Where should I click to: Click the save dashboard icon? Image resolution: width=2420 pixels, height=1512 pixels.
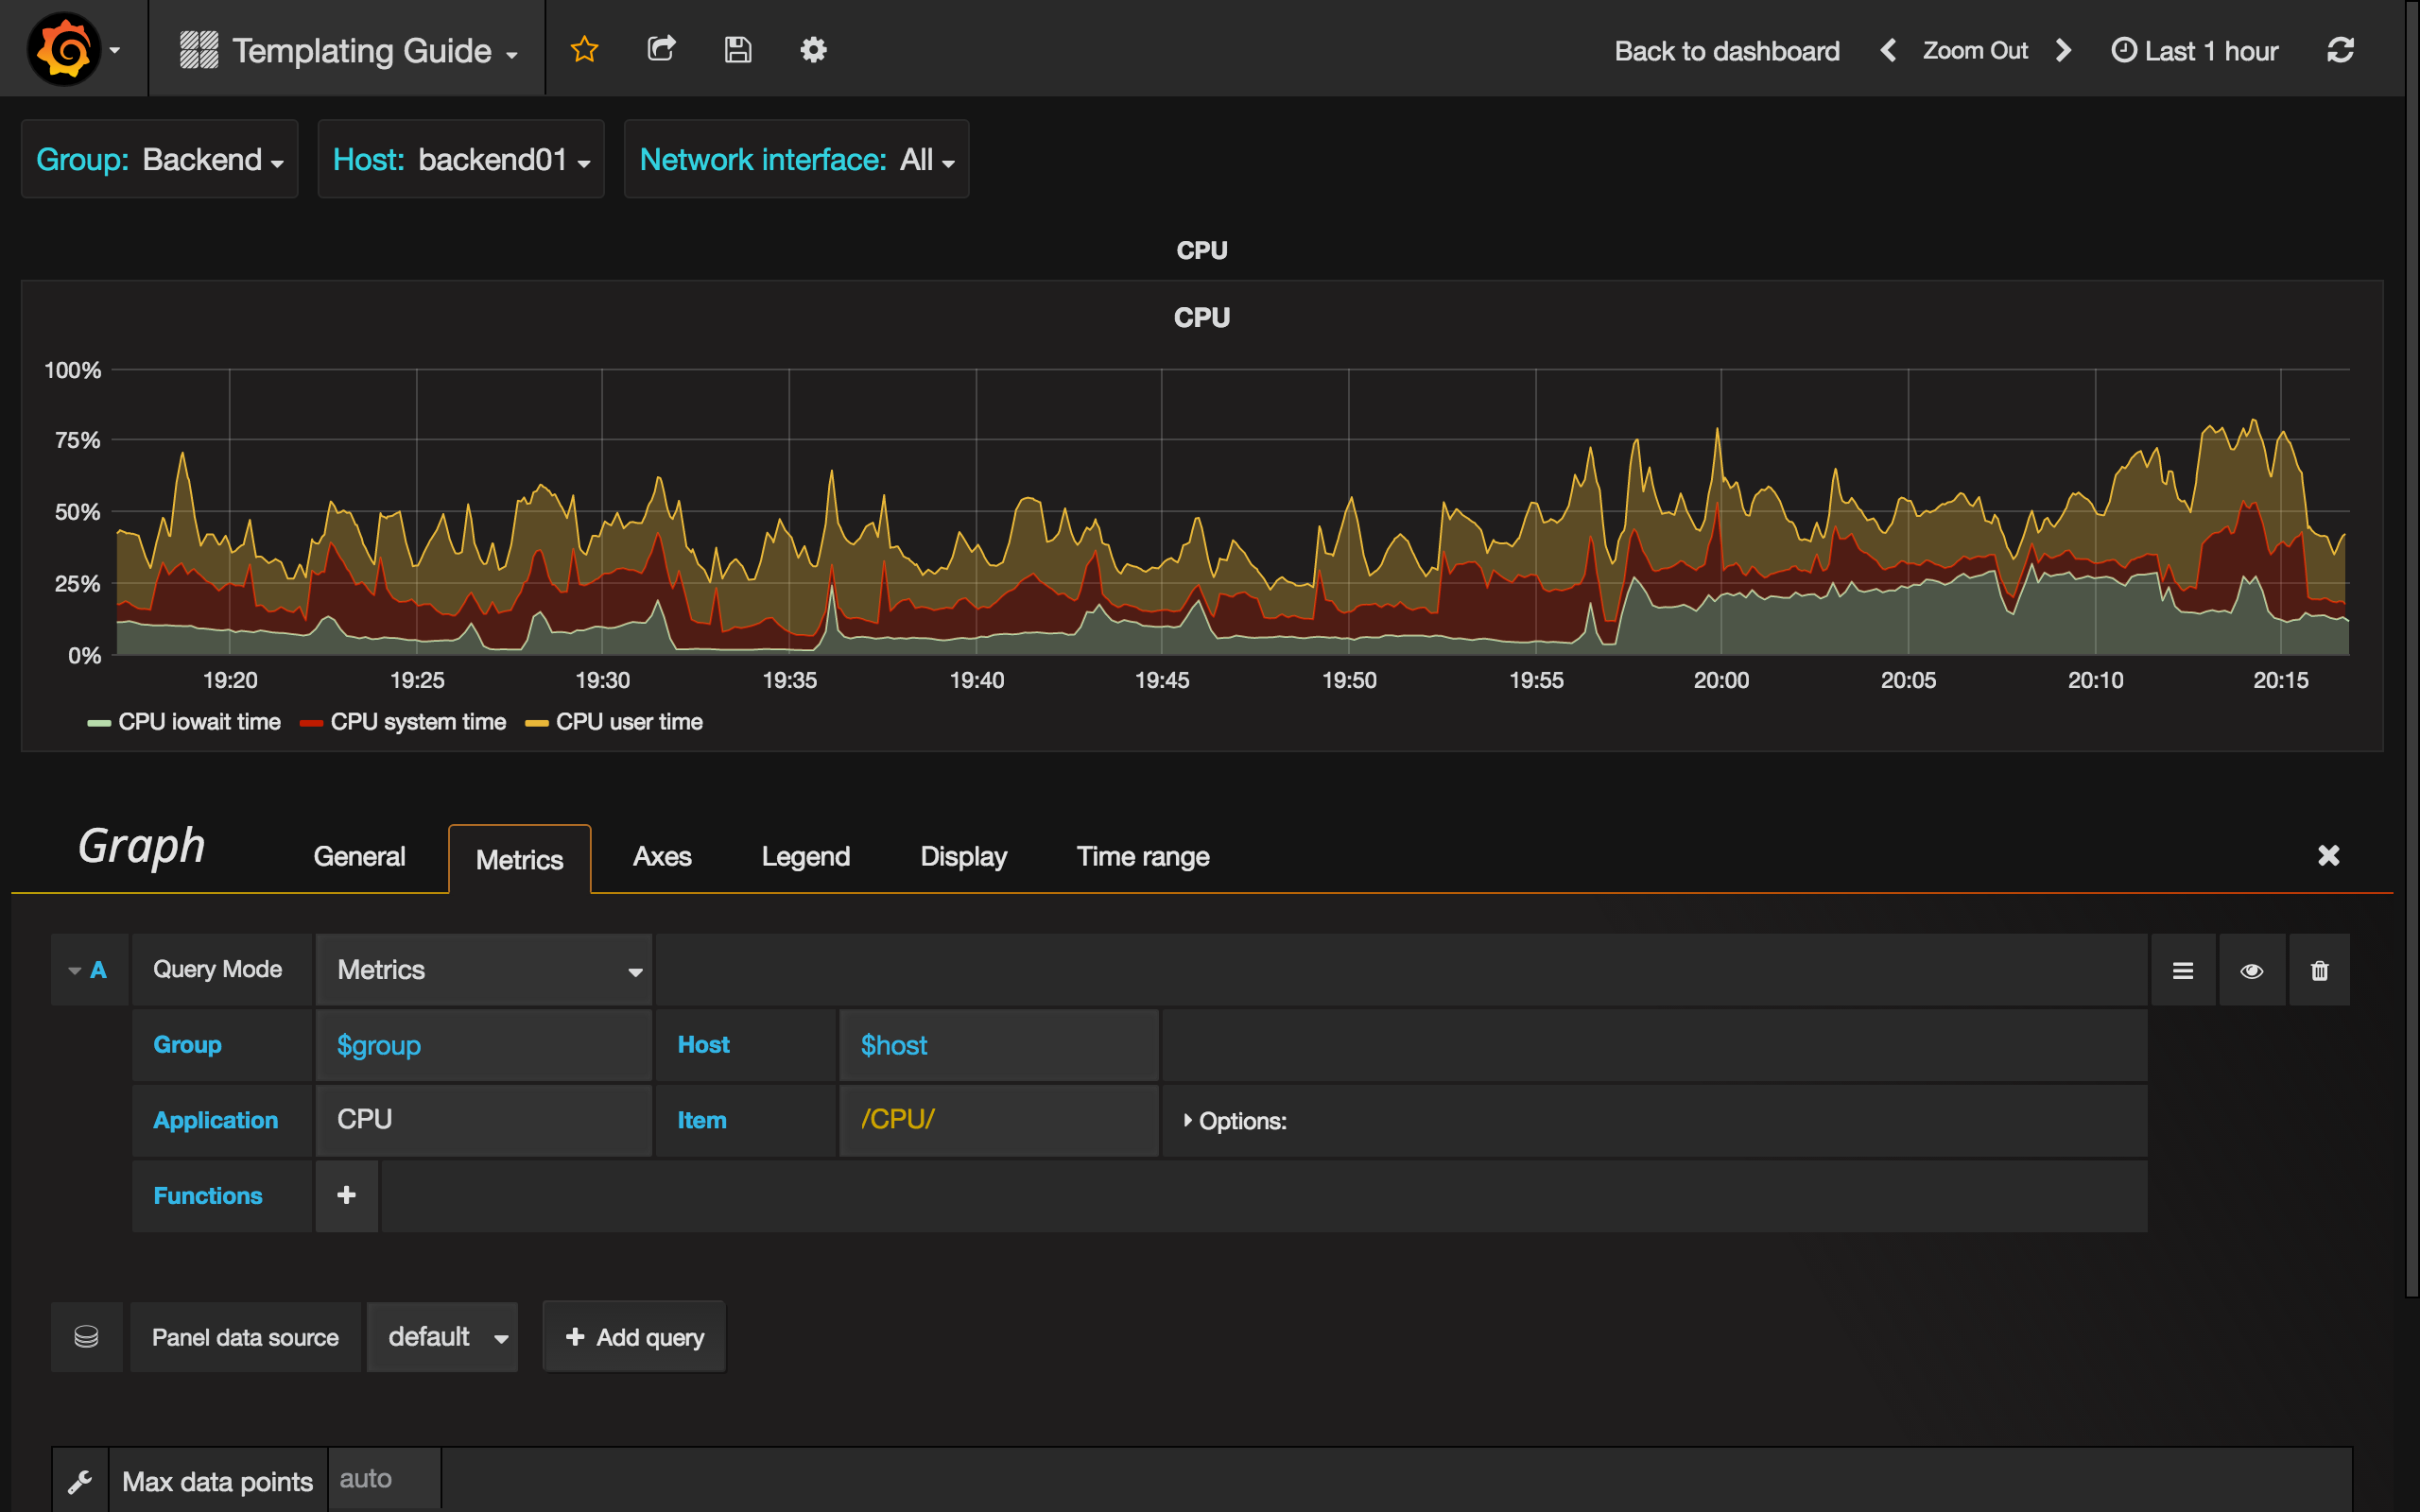tap(737, 49)
